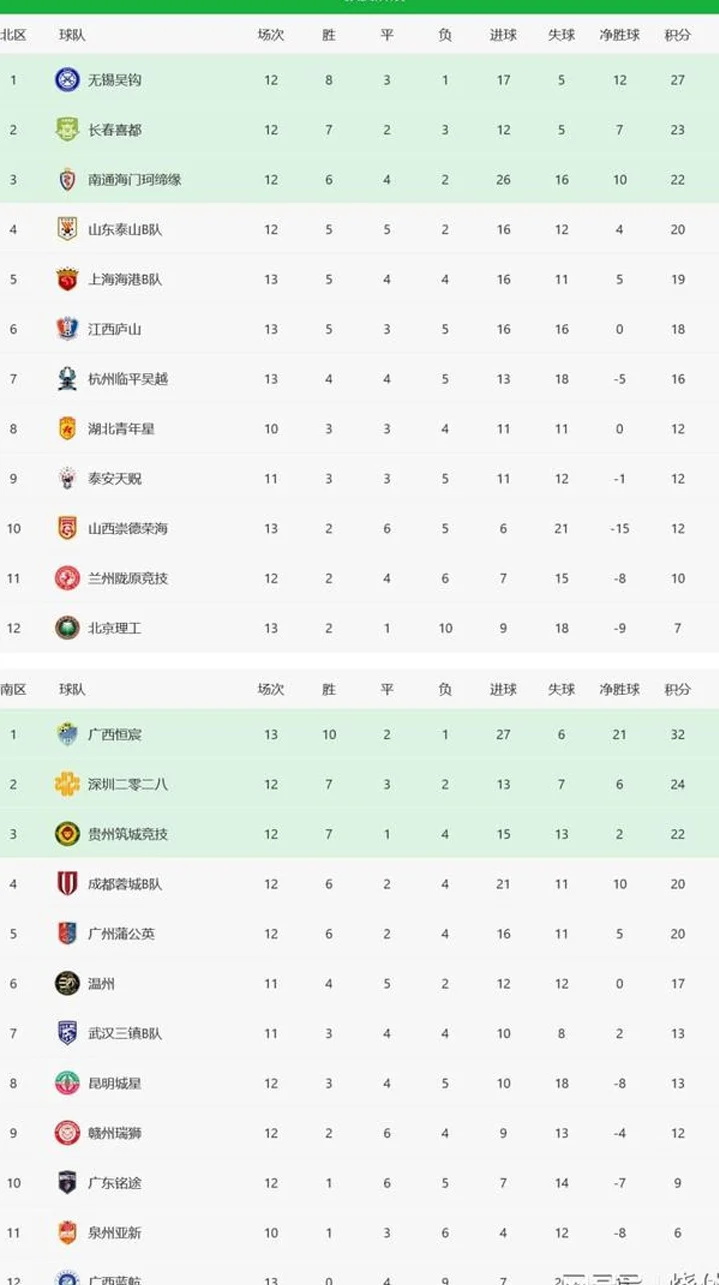719x1285 pixels.
Task: Click the 无锡吴钩 team logo
Action: [67, 80]
